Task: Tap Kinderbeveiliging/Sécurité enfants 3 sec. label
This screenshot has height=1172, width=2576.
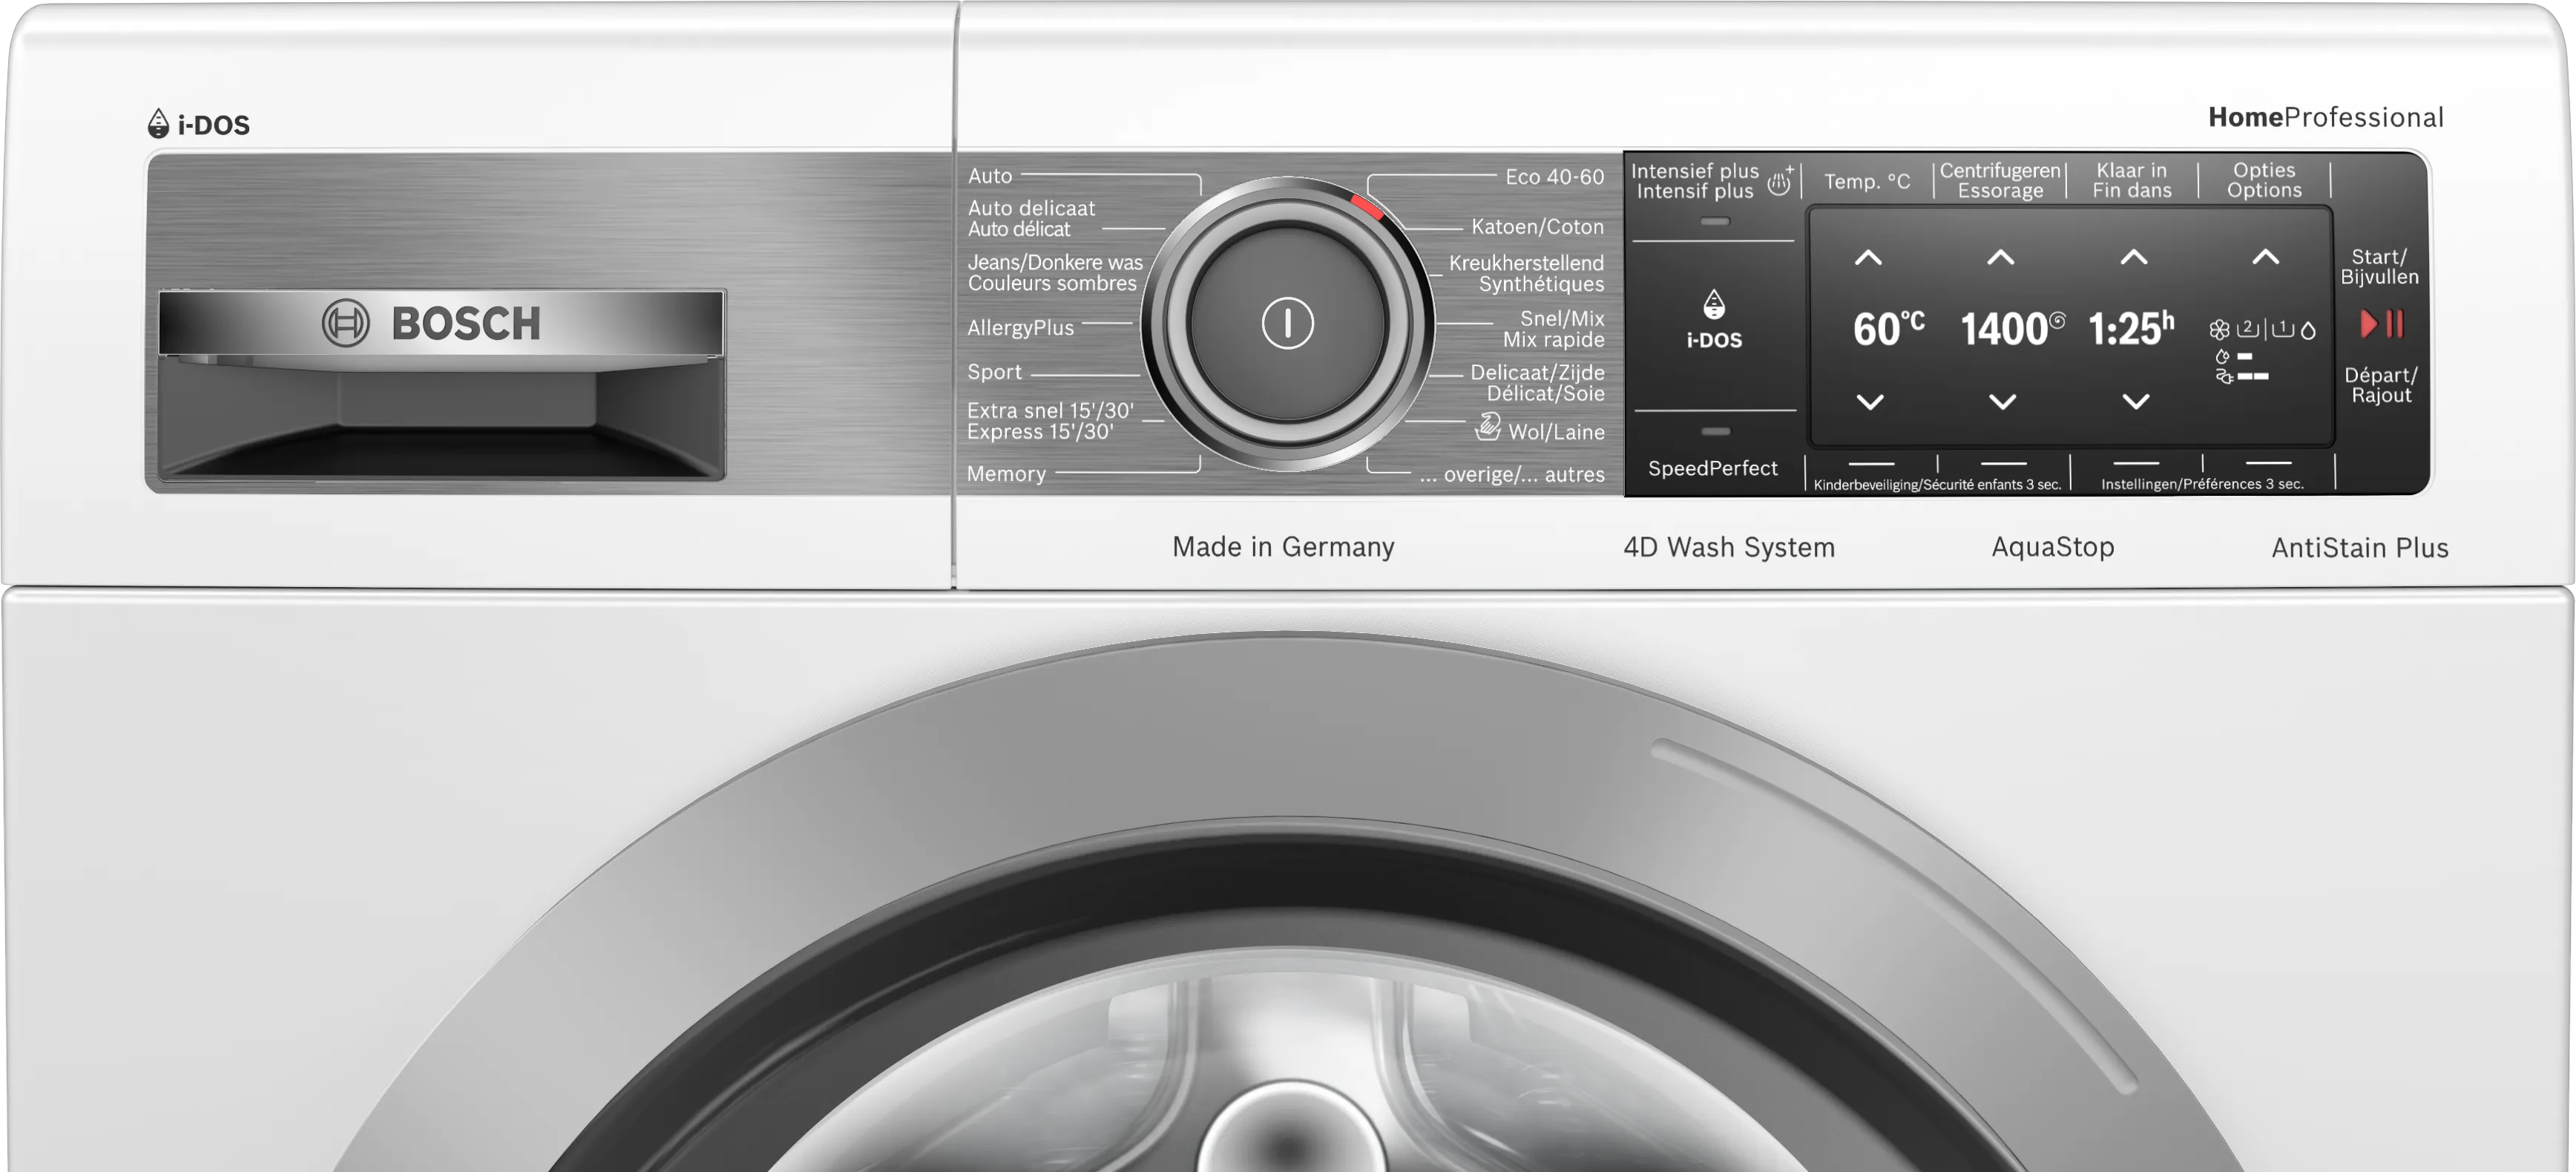Action: pos(1937,485)
